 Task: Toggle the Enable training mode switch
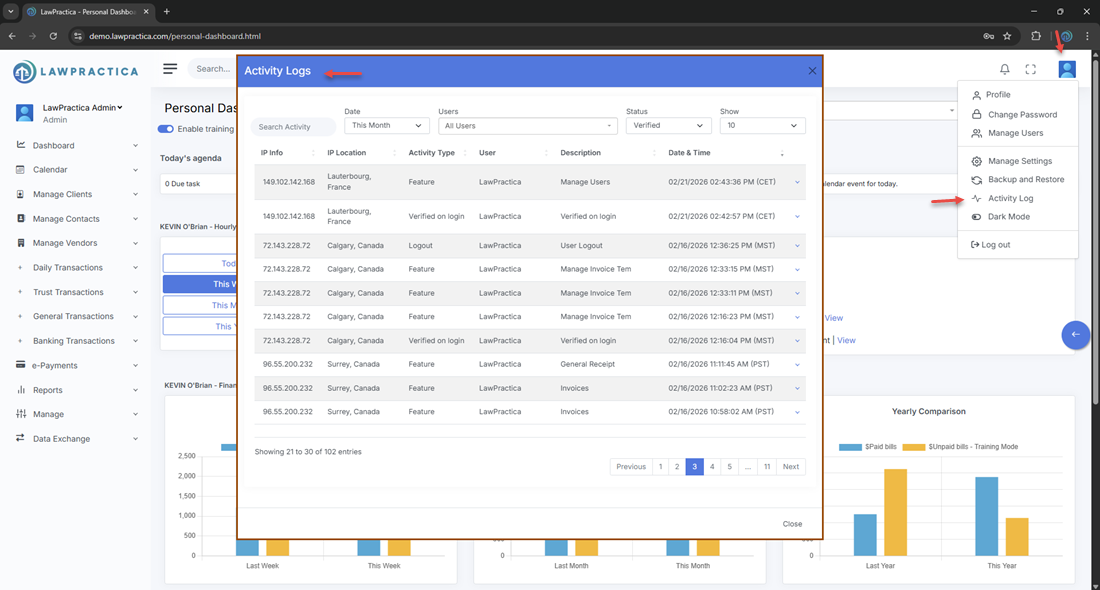166,129
